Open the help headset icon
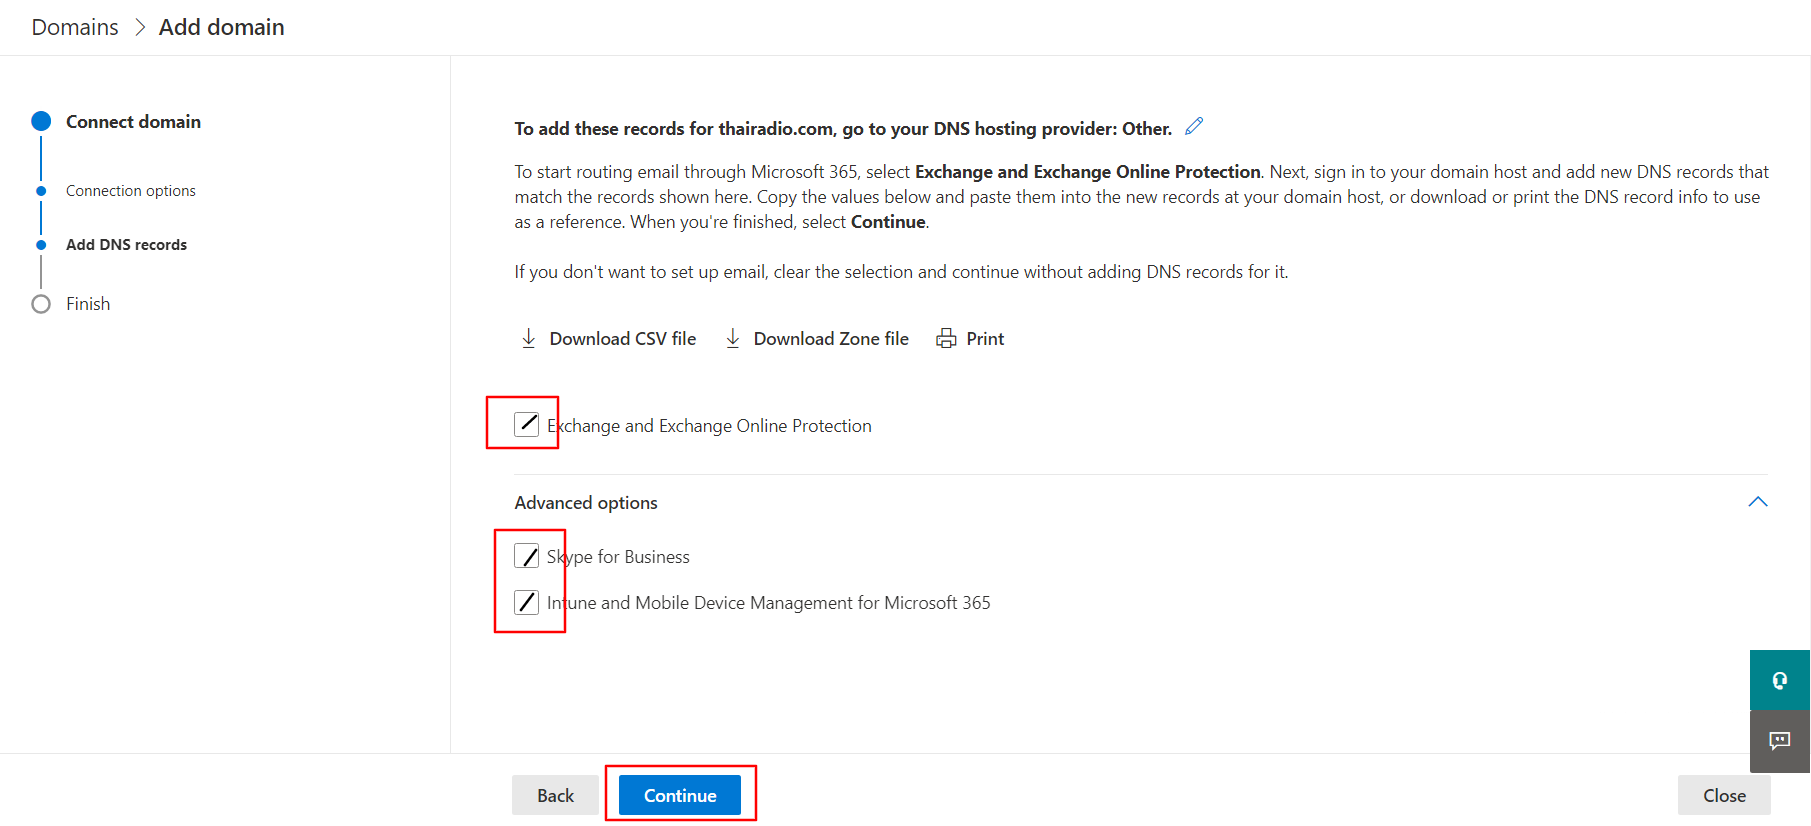Viewport: 1811px width, 826px height. 1779,680
